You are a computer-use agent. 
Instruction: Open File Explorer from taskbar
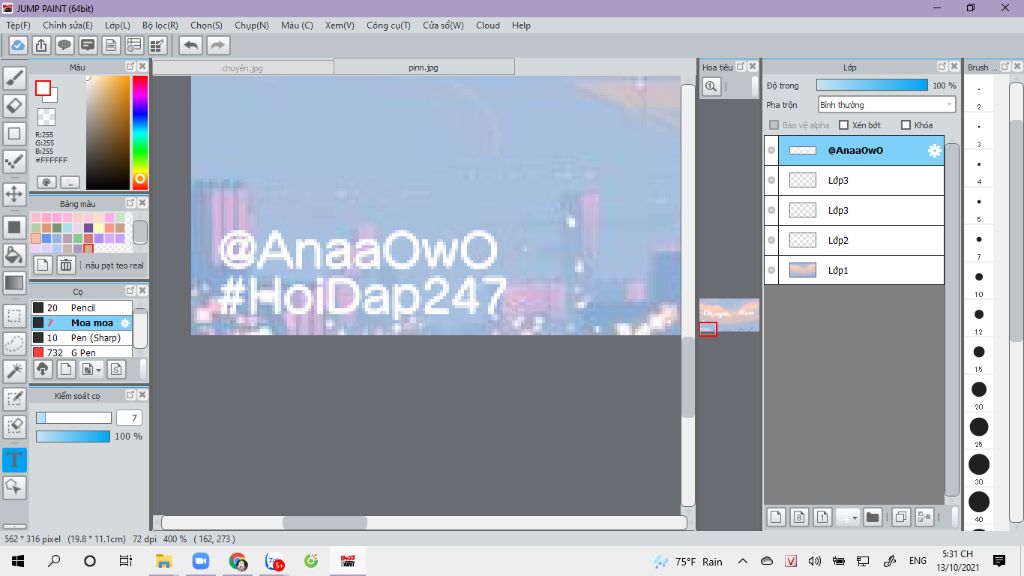(163, 561)
